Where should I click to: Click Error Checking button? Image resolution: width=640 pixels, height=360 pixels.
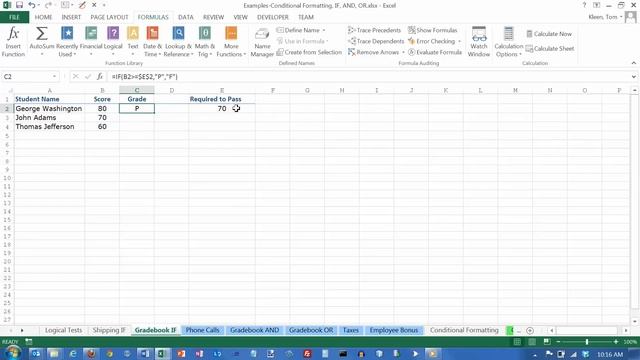click(431, 41)
